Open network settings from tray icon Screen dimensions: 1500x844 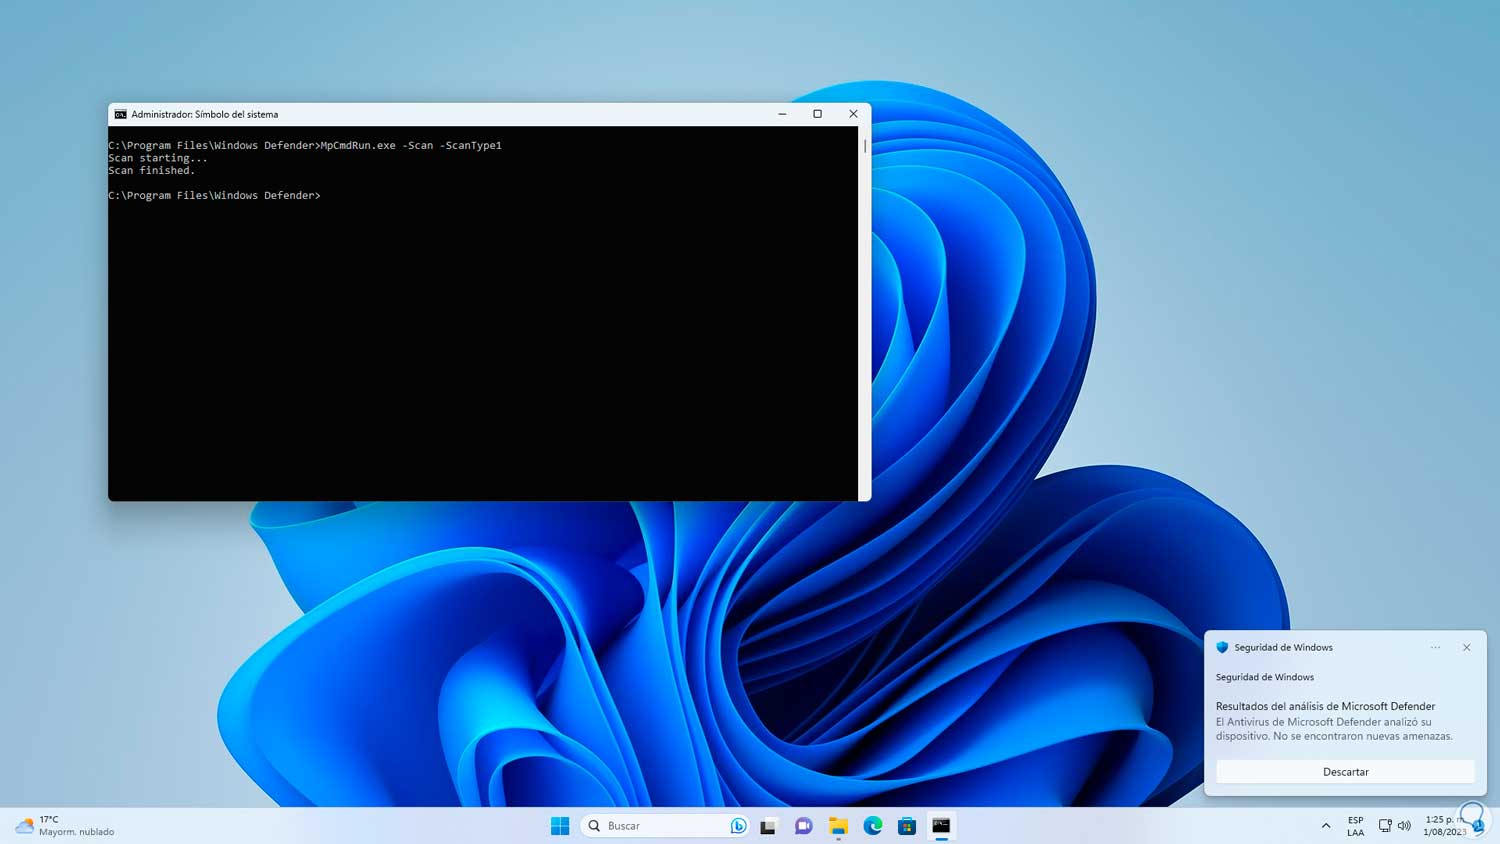(1385, 826)
